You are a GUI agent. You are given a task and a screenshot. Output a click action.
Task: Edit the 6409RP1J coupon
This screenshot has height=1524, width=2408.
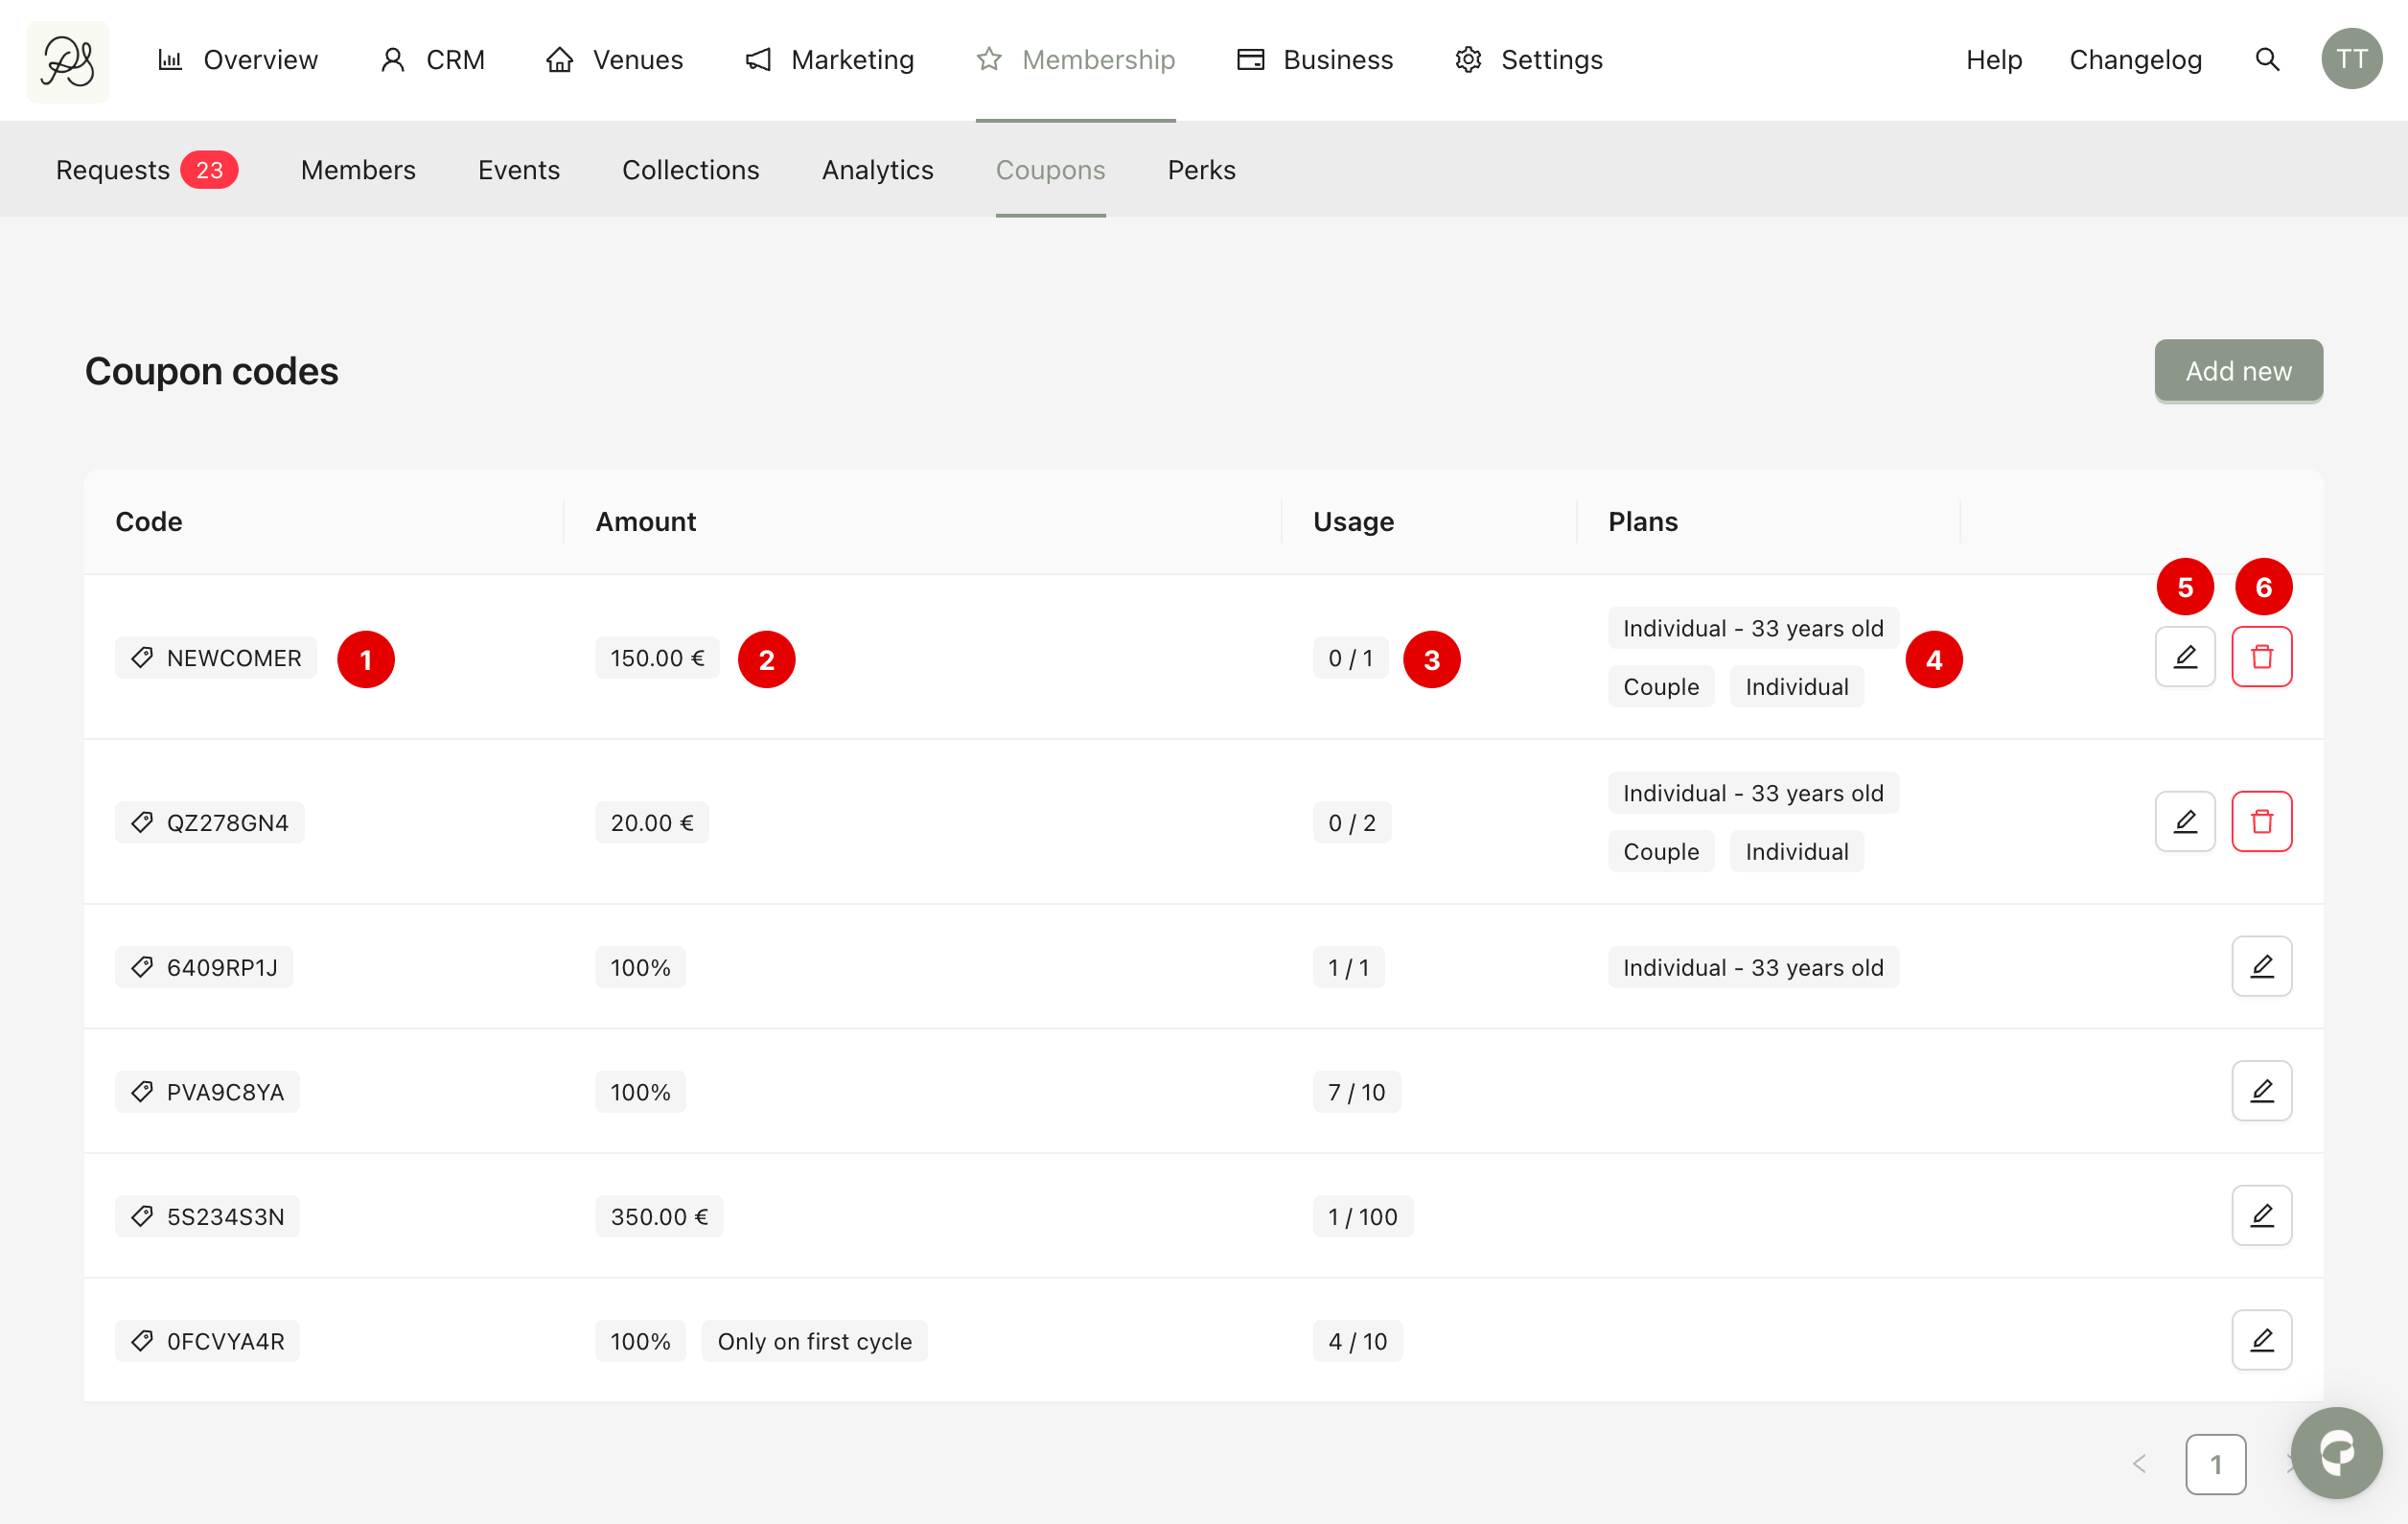tap(2261, 966)
